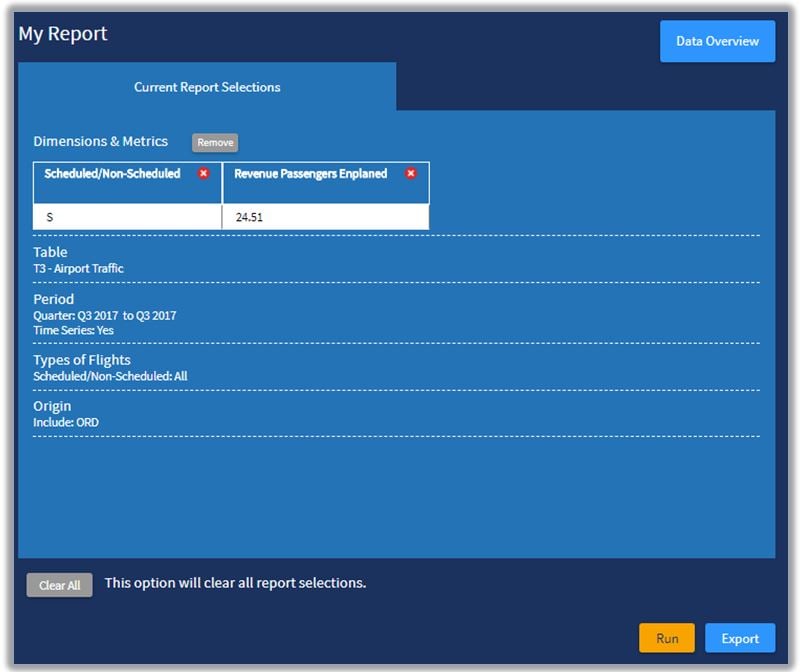Select the Table section heading
The width and height of the screenshot is (804, 672).
point(50,252)
